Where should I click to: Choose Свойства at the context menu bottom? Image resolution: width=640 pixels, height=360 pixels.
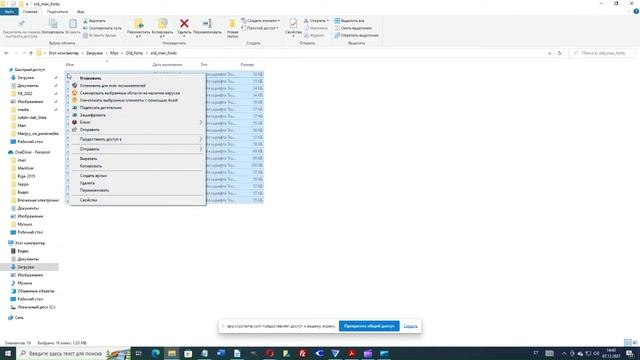[x=89, y=200]
